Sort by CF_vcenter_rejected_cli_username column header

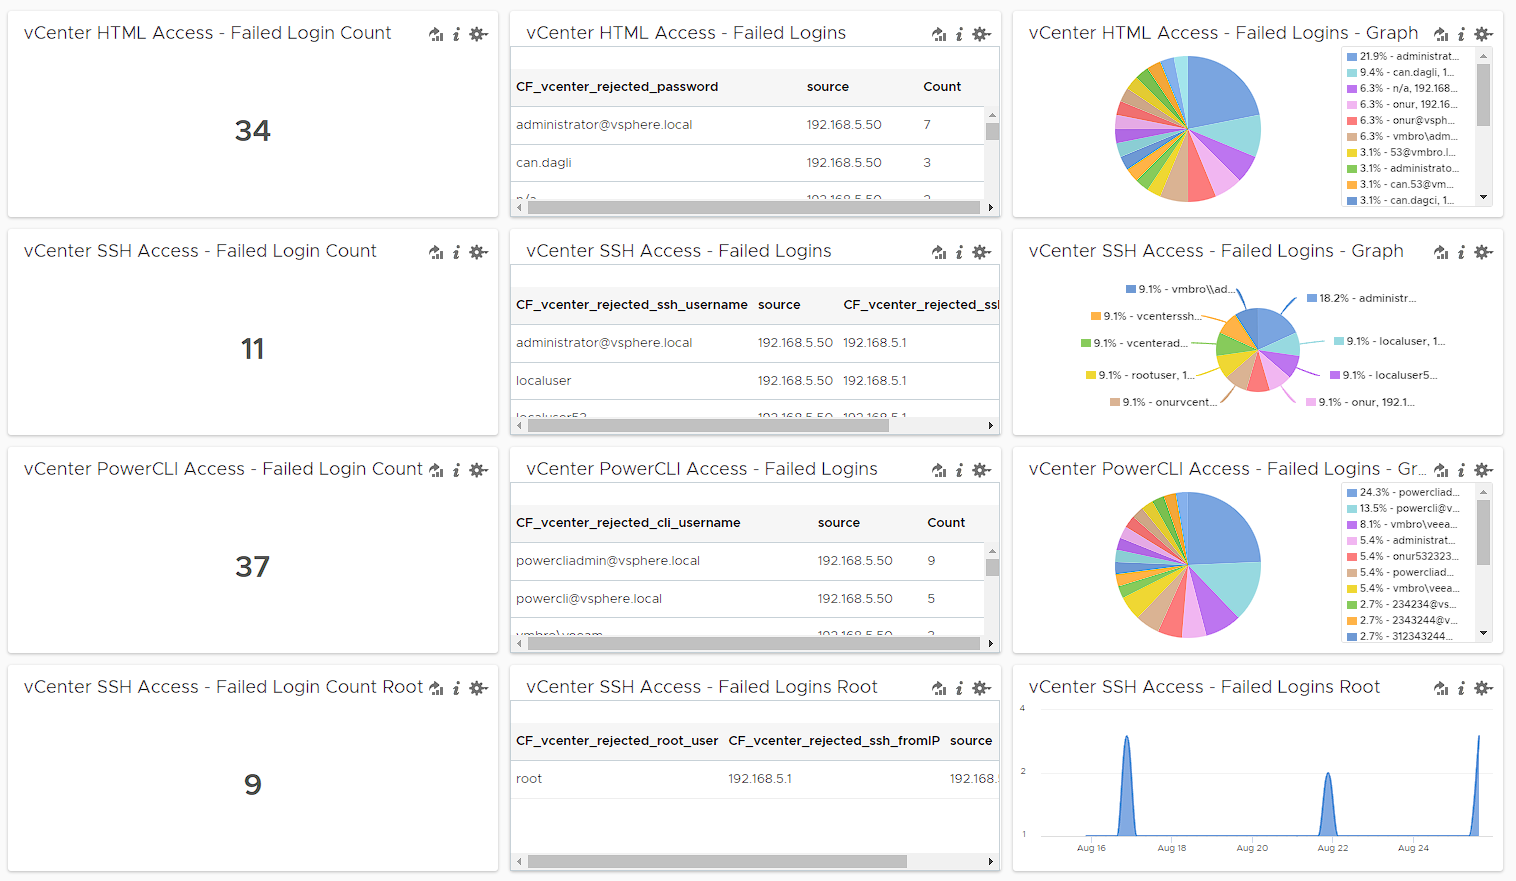click(x=628, y=523)
